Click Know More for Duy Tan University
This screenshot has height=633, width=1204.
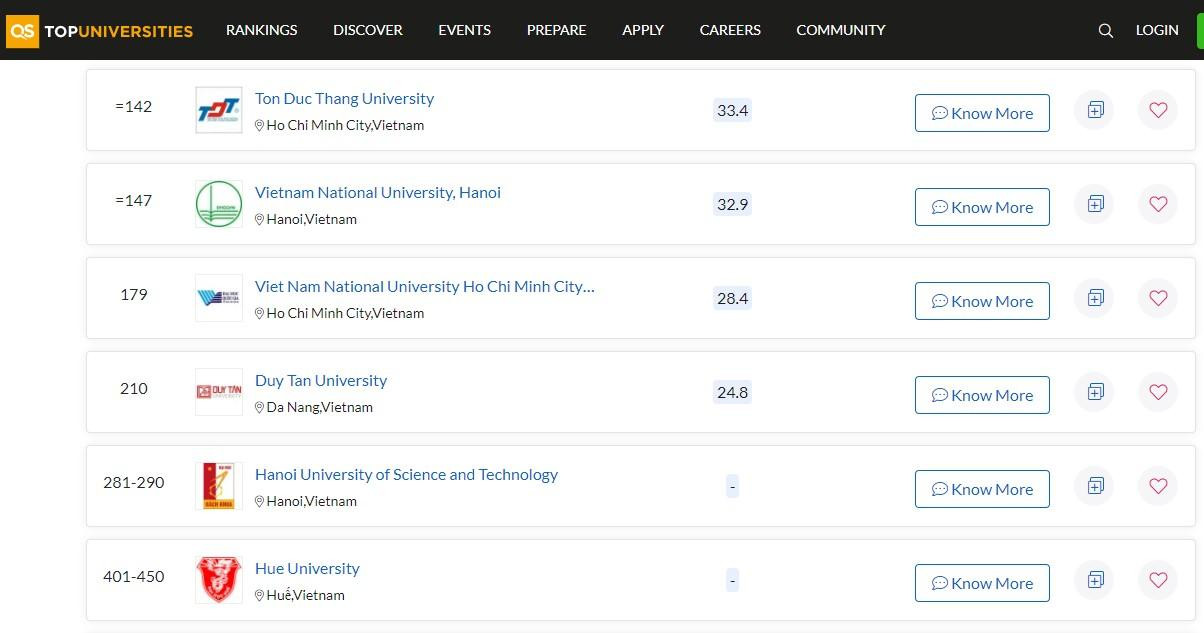pos(981,395)
